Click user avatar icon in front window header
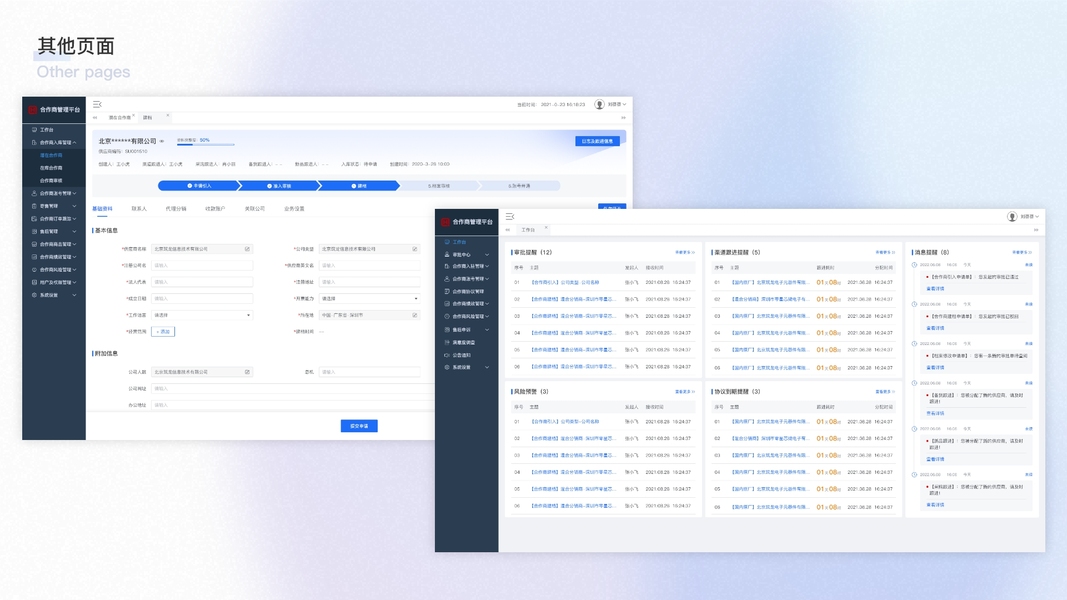Screen dimensions: 1067x600 [1012, 216]
